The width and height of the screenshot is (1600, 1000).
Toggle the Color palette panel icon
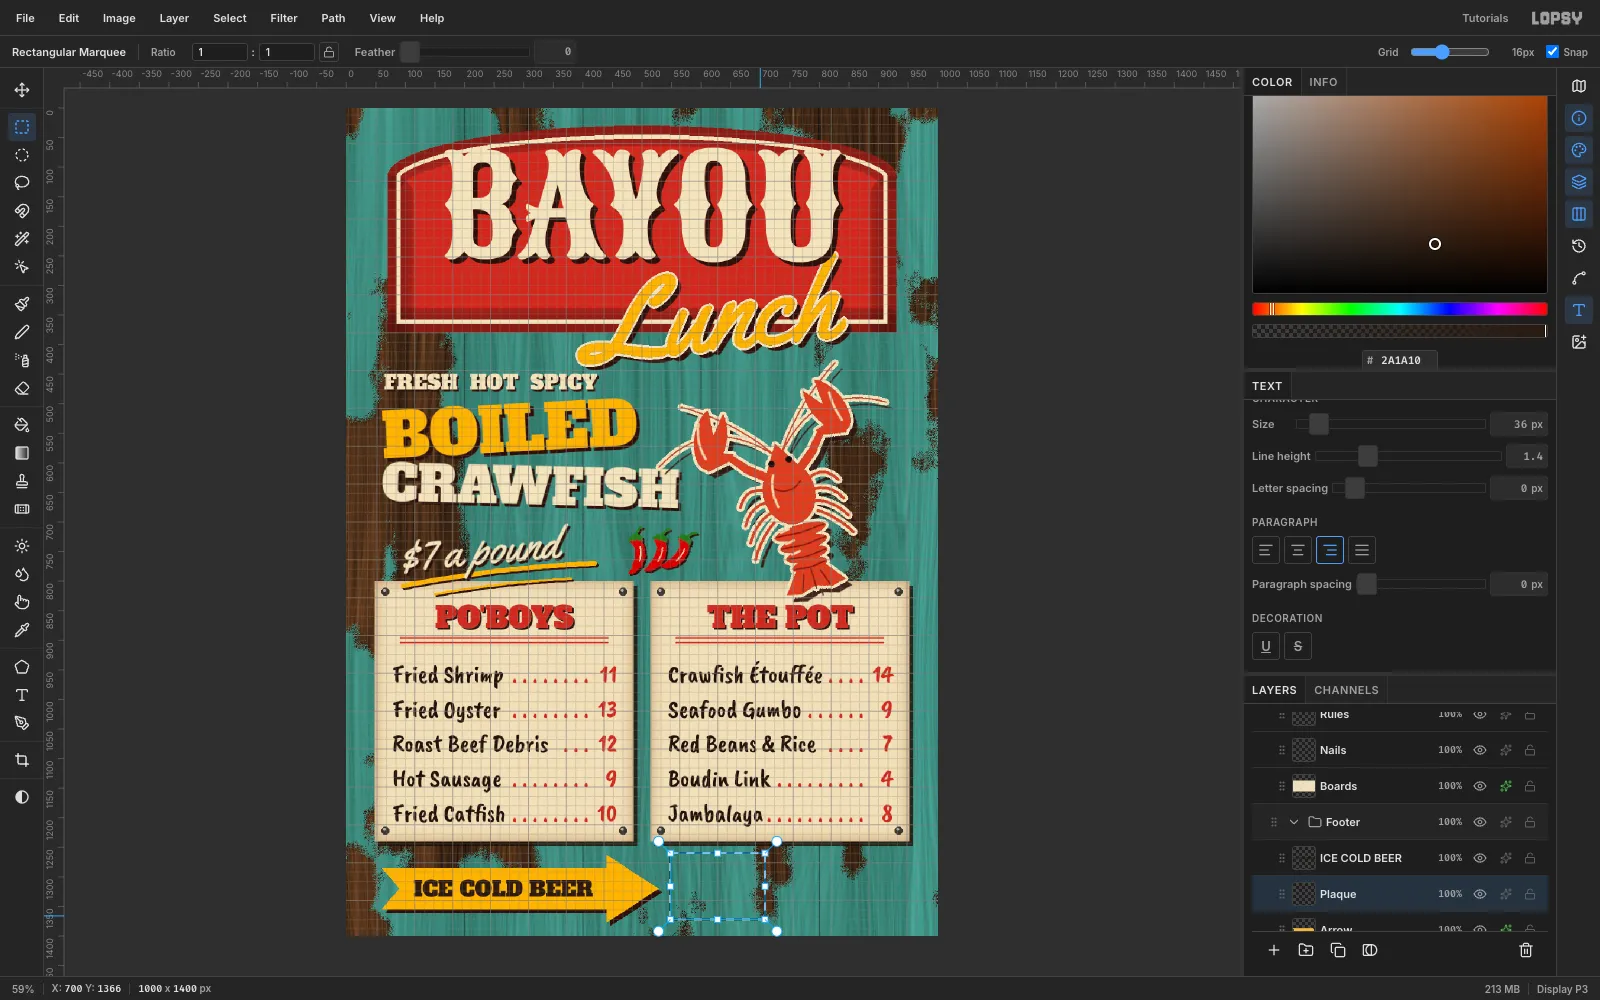1579,150
